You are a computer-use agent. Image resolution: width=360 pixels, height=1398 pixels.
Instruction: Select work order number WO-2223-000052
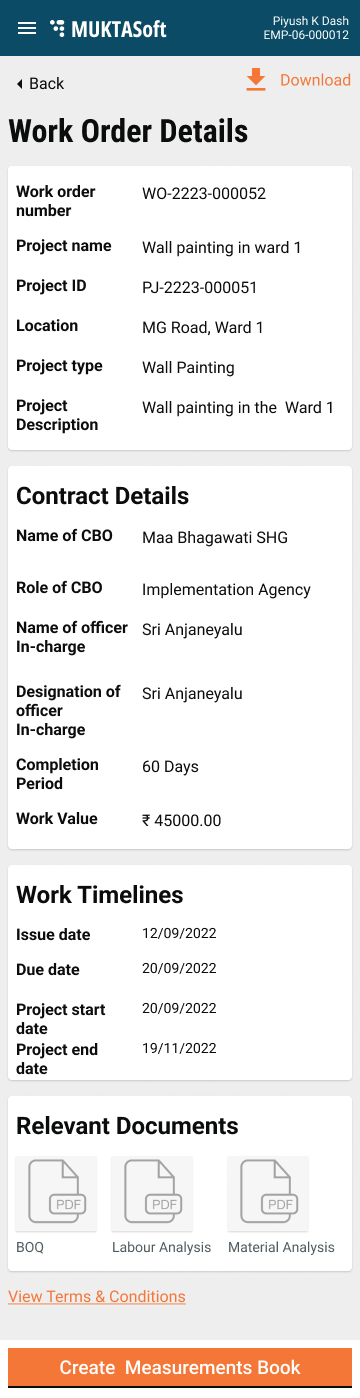pyautogui.click(x=204, y=194)
